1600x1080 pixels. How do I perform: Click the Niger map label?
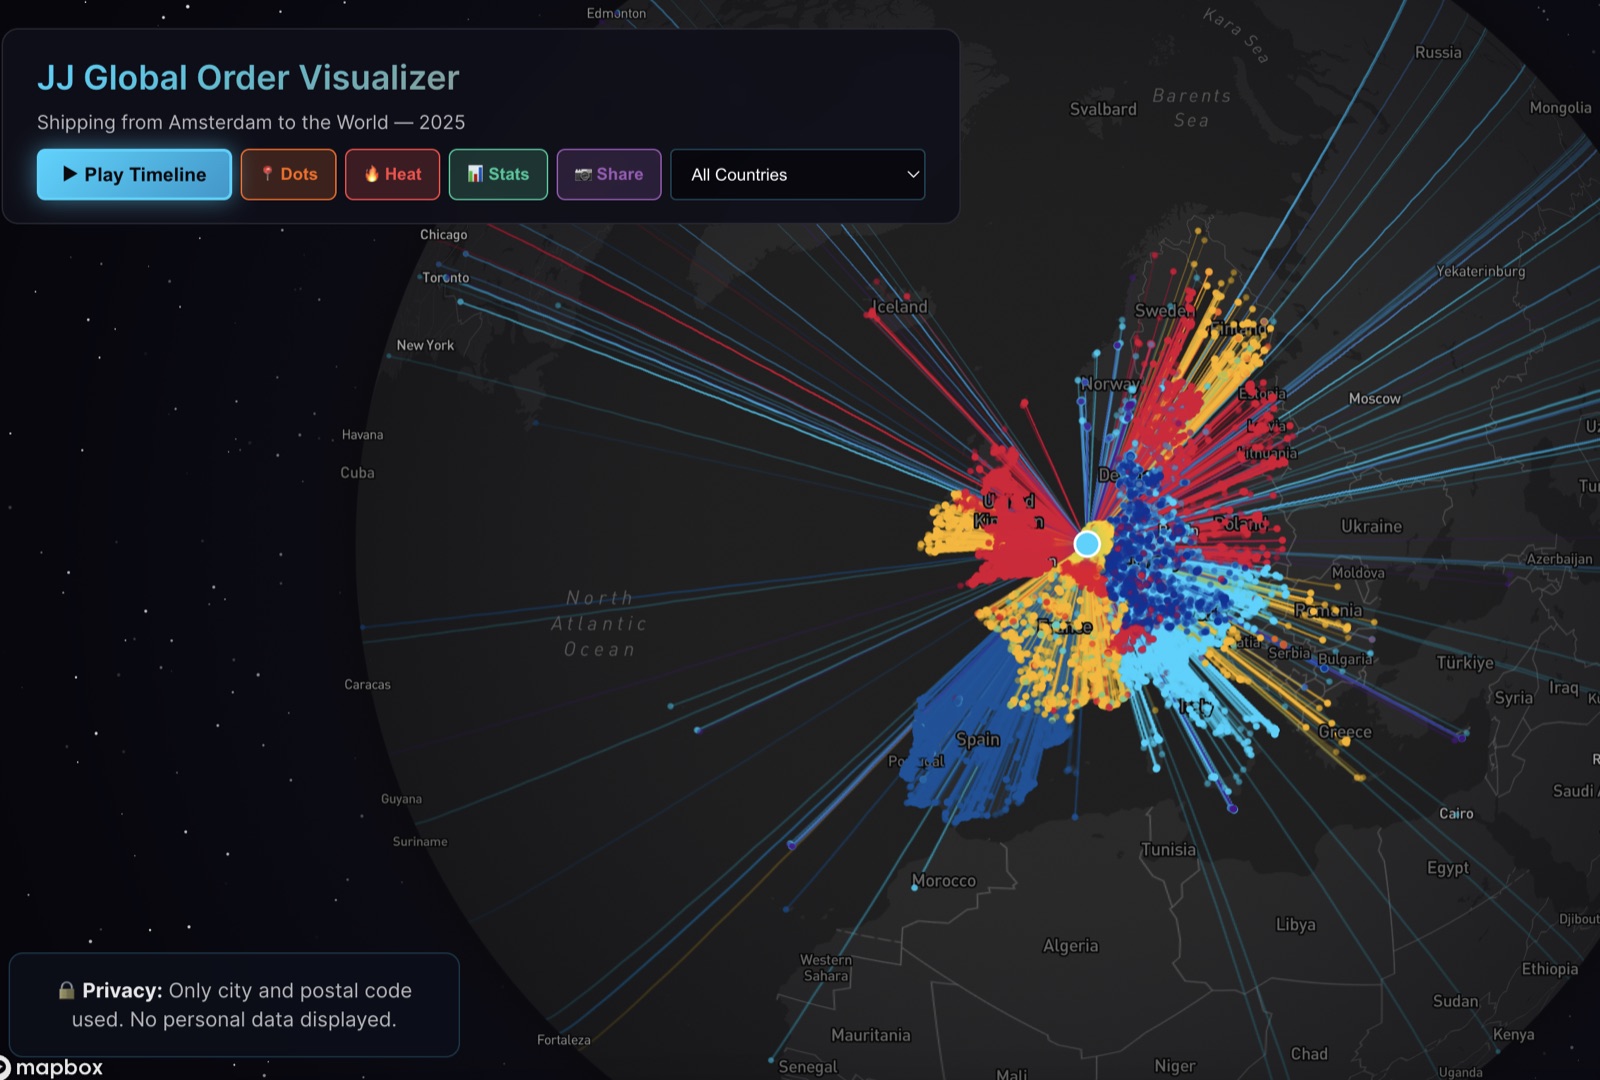[x=1175, y=1067]
